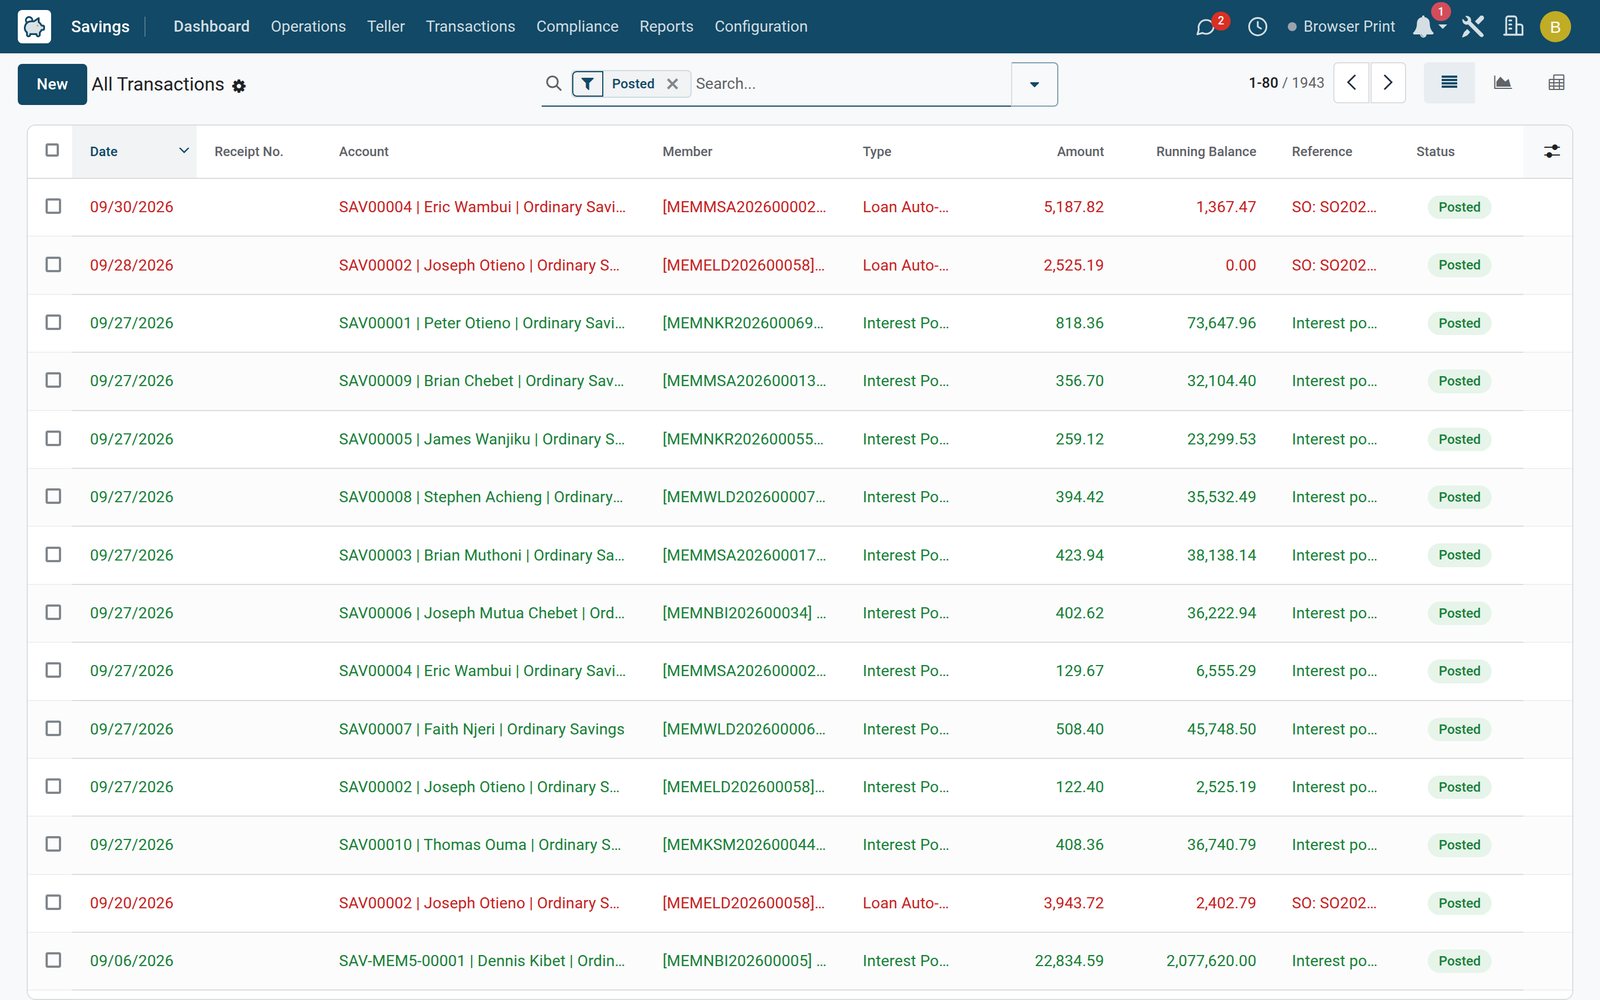The width and height of the screenshot is (1600, 1000).
Task: Open the activities clock icon
Action: point(1257,27)
